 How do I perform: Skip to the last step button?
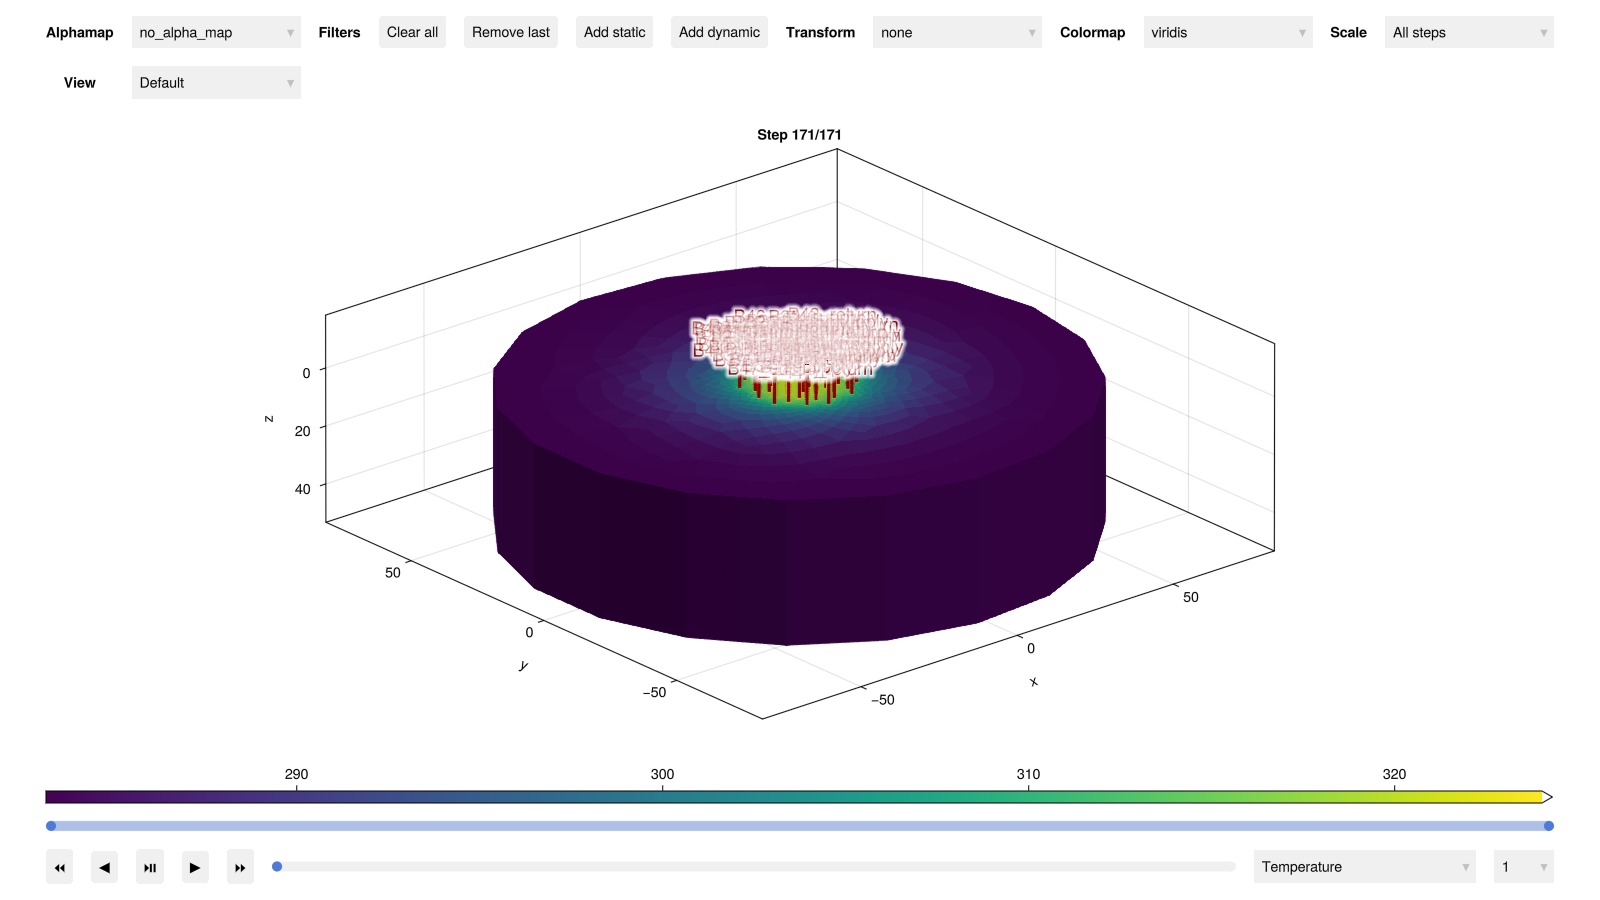240,867
